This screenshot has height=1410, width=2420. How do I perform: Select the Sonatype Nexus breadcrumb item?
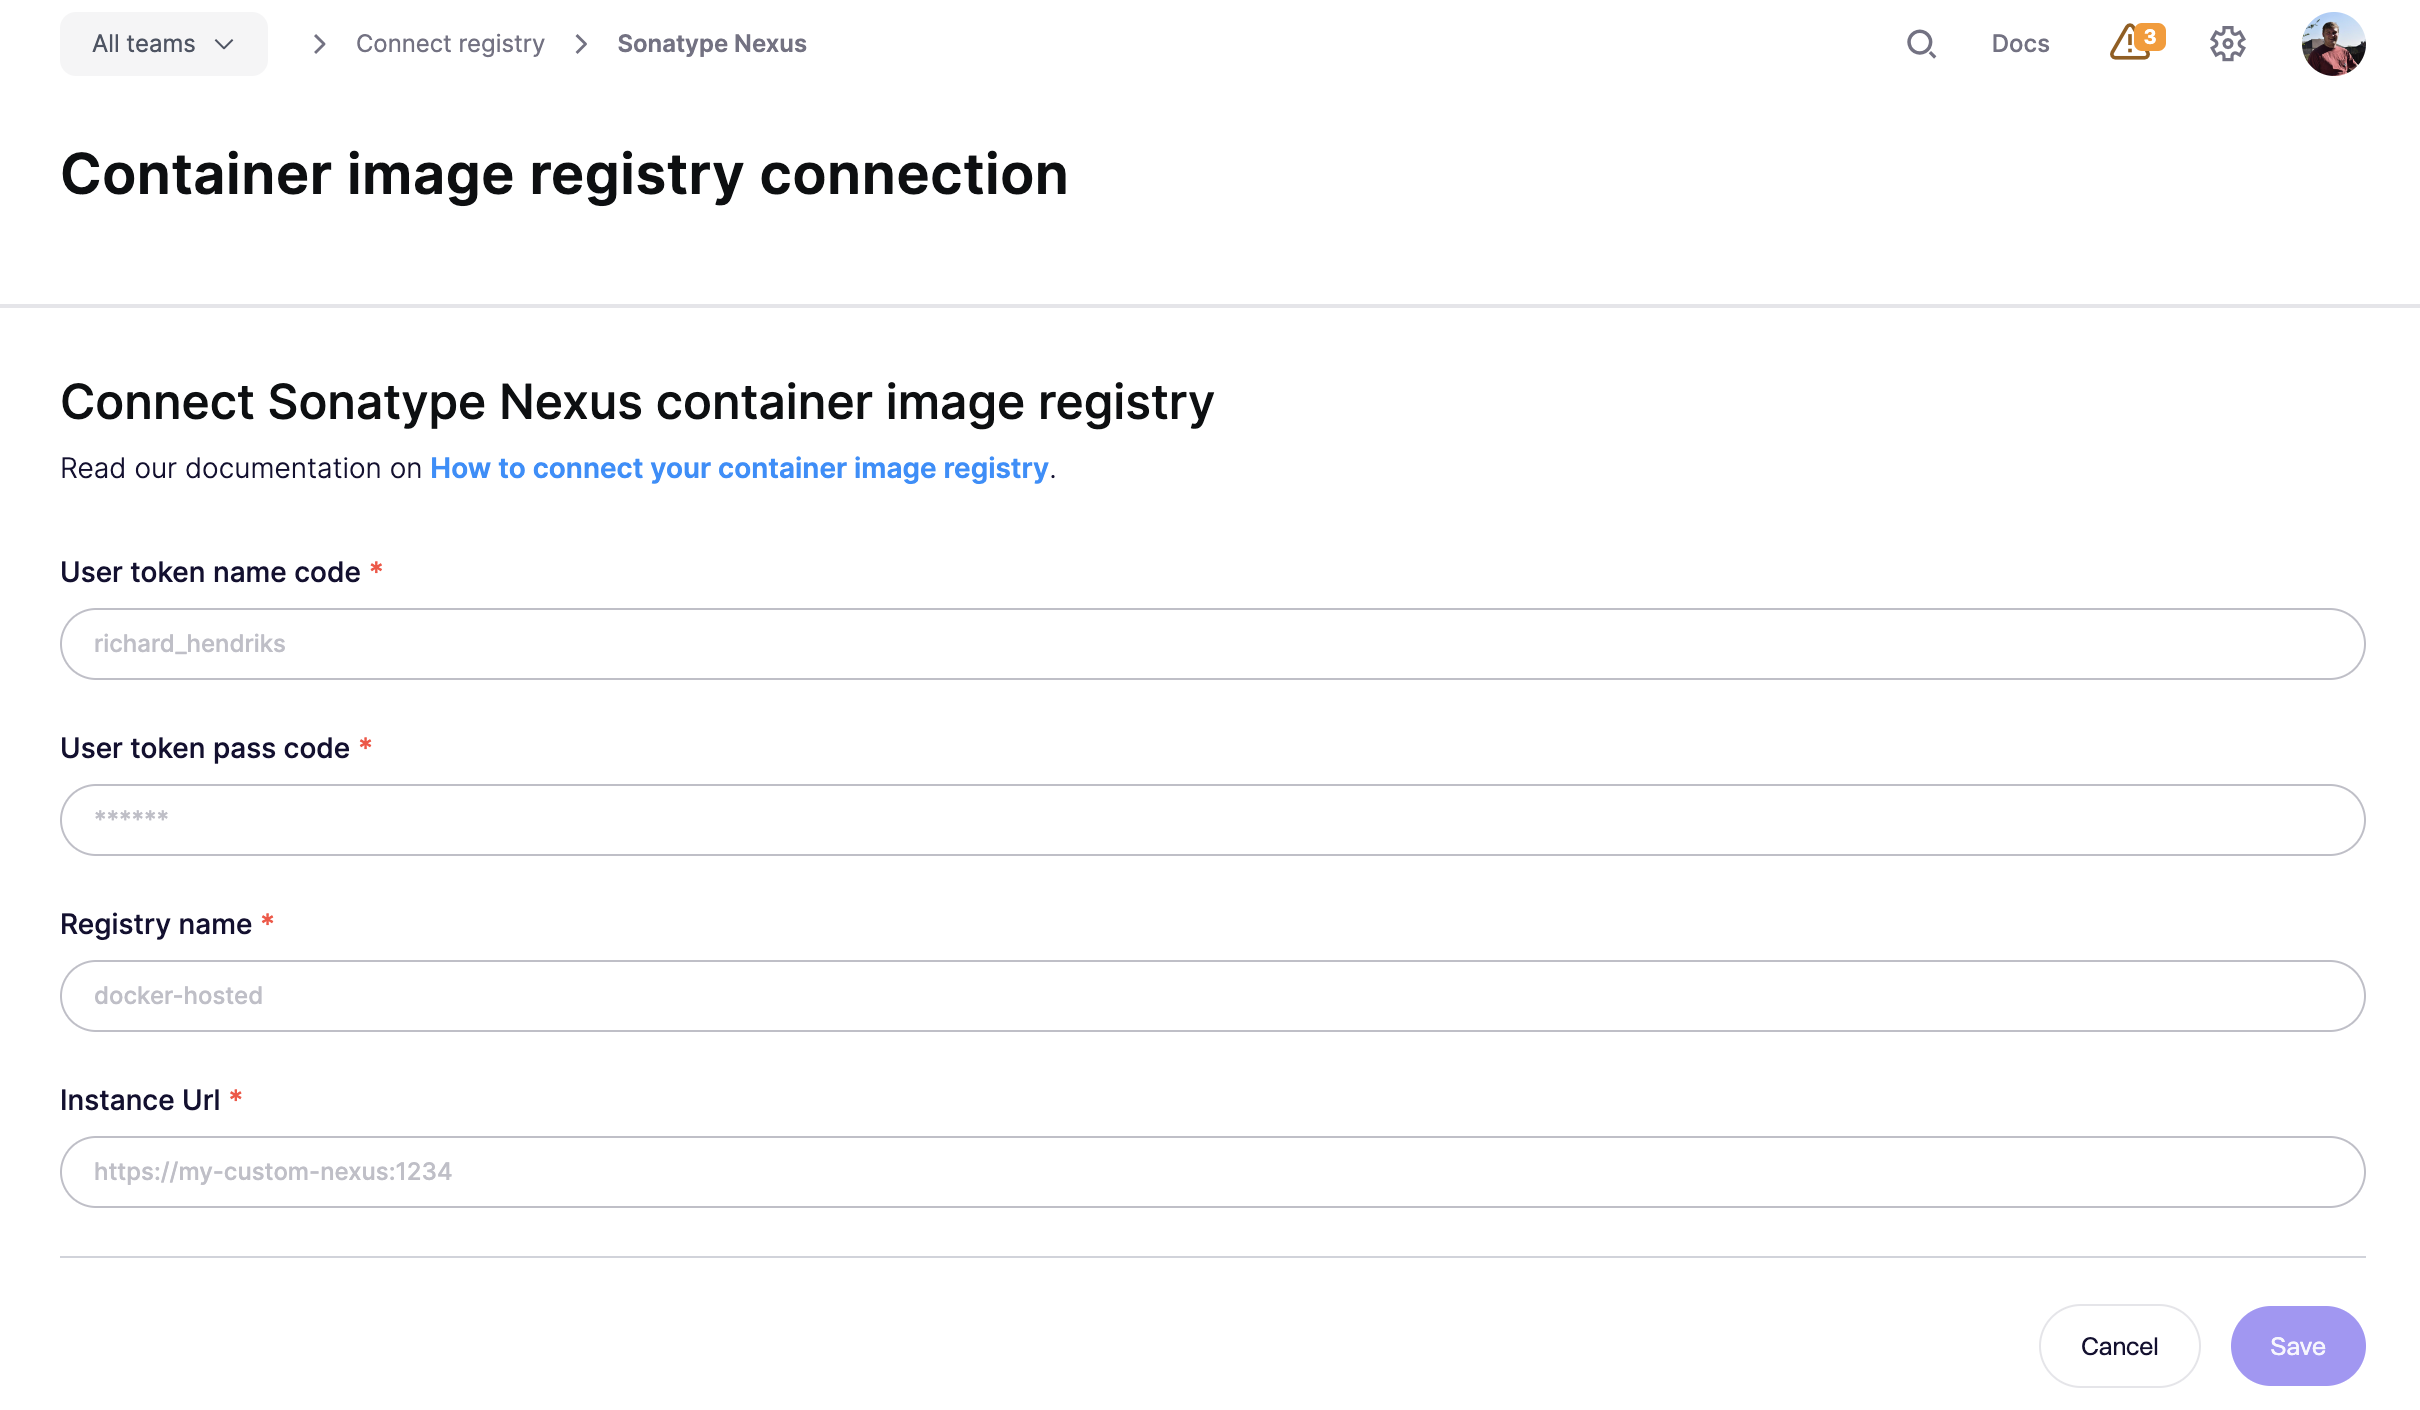pos(711,44)
